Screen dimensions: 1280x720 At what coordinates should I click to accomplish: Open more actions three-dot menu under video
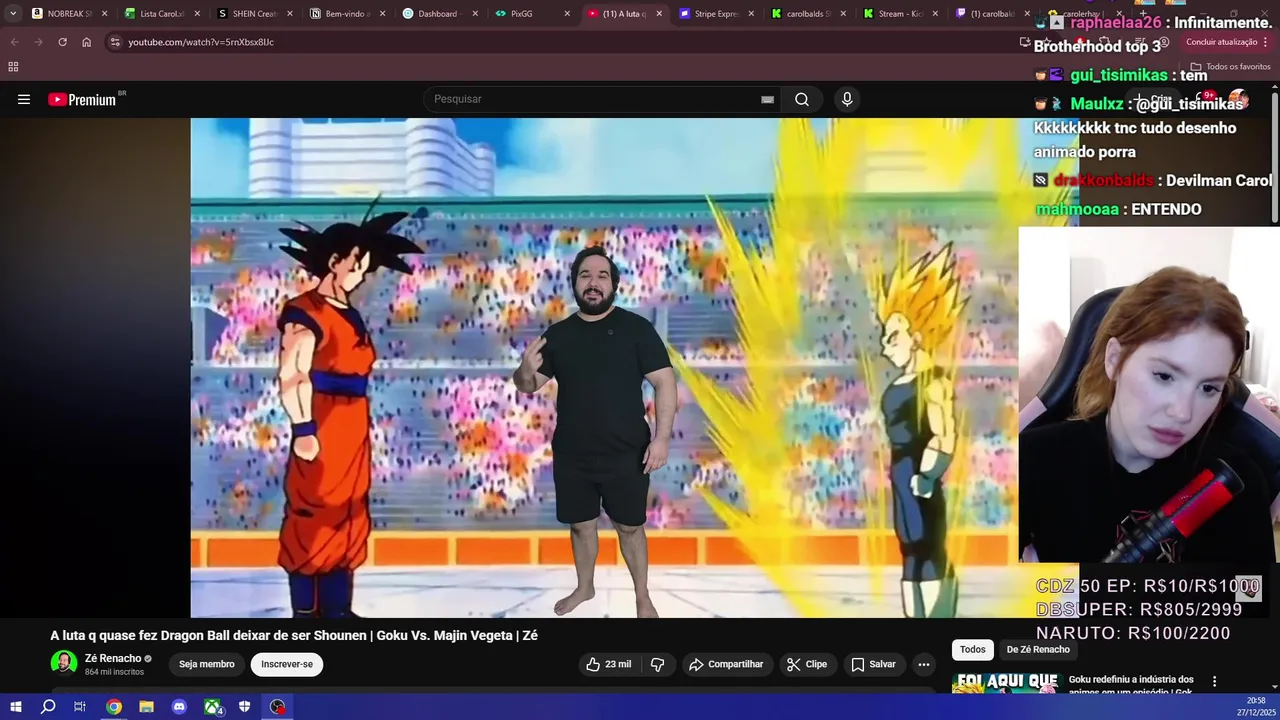[x=924, y=664]
